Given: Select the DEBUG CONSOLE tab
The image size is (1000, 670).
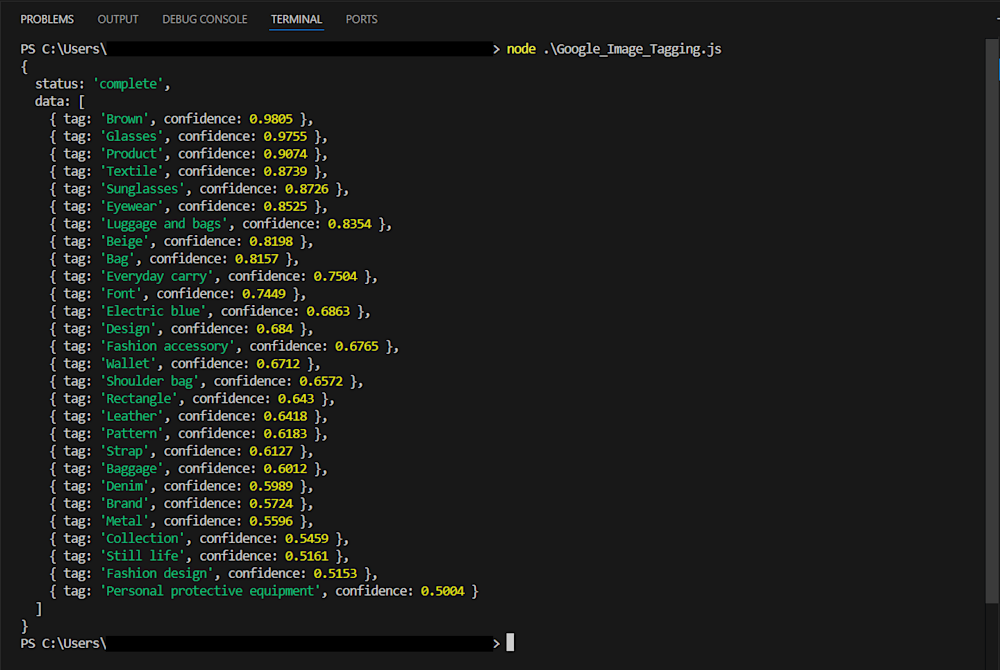Looking at the screenshot, I should pos(205,19).
